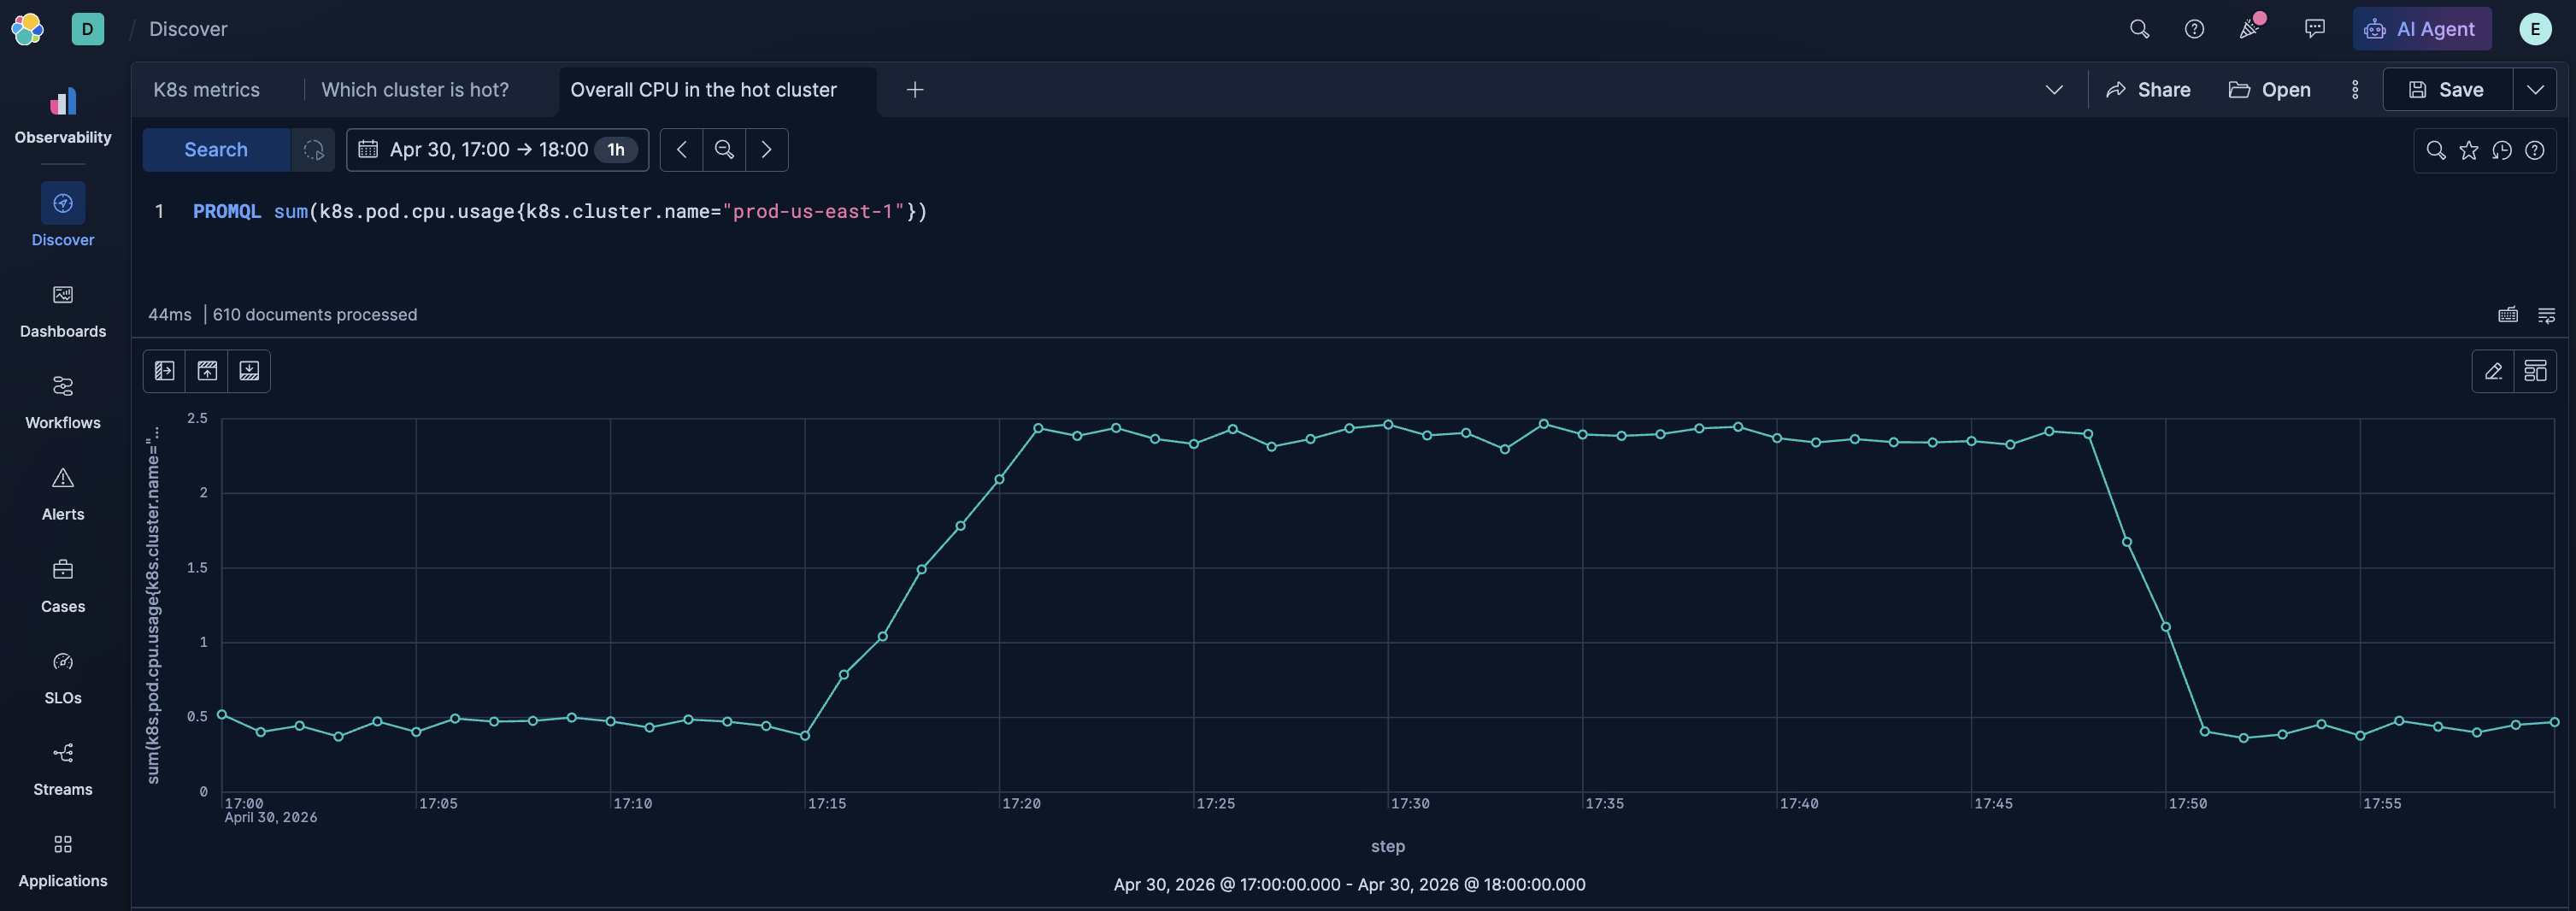Image resolution: width=2576 pixels, height=911 pixels.
Task: Click the "prod-us-east-1" string in query
Action: coord(813,211)
